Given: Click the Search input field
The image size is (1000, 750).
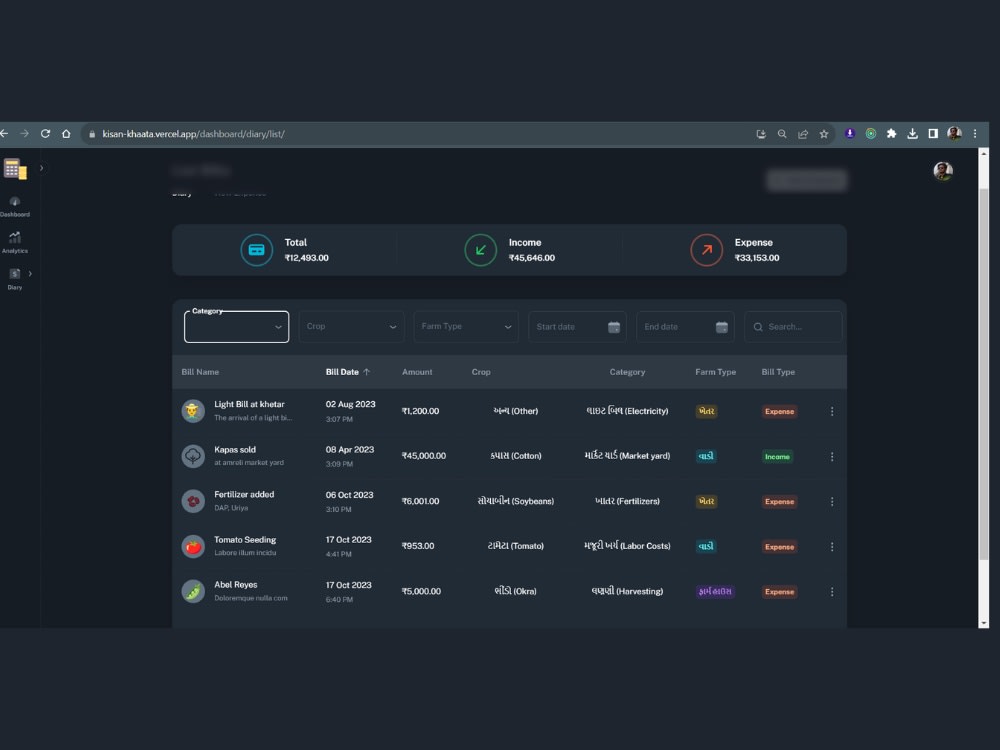Looking at the screenshot, I should 793,327.
